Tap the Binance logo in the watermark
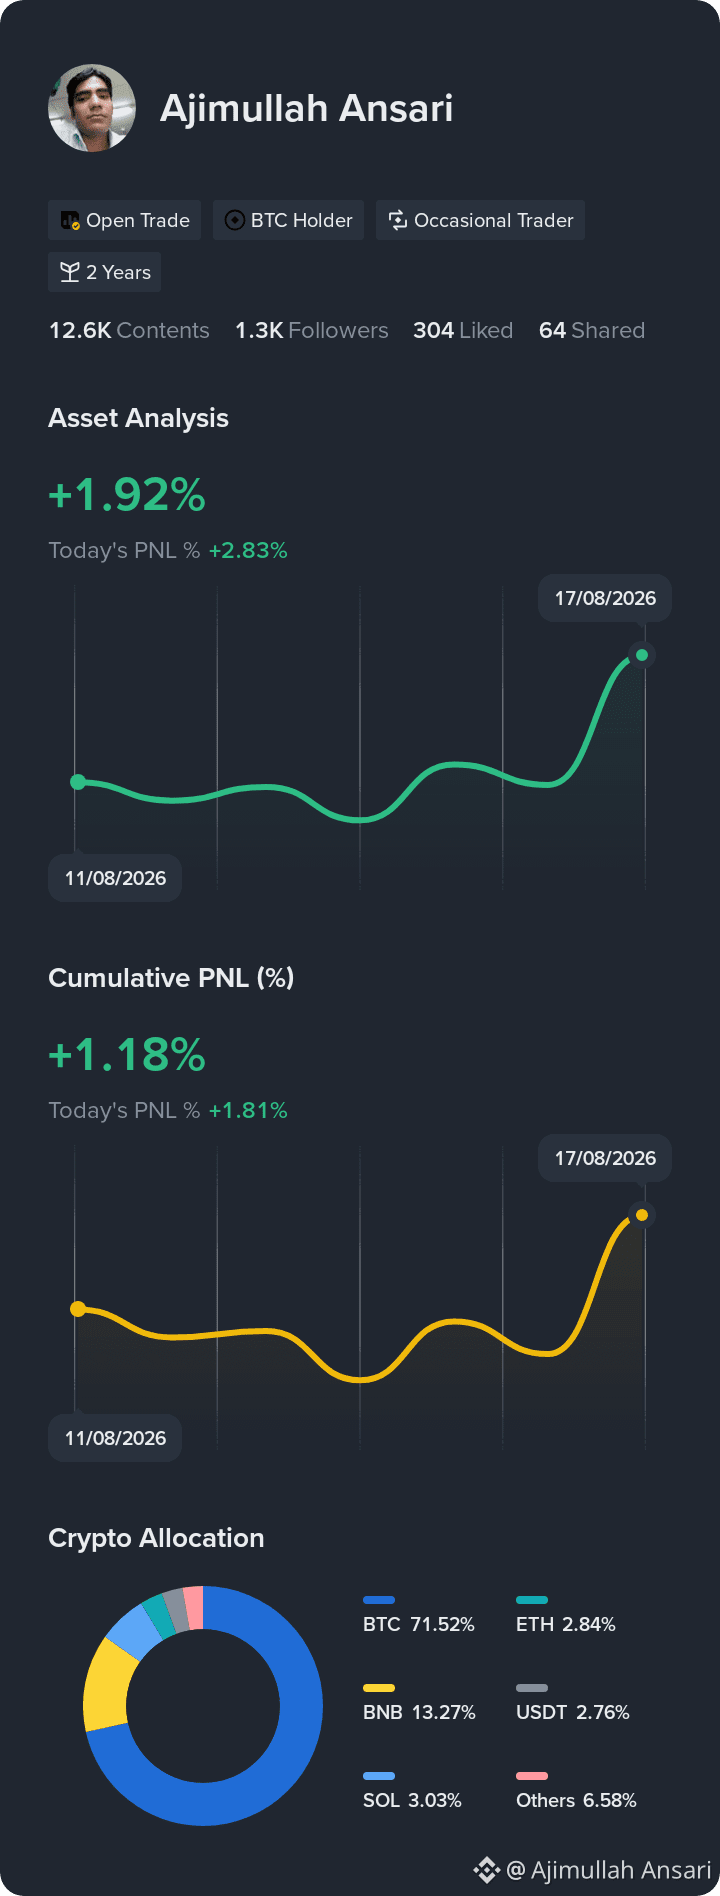Screen dimensions: 720x1896 [x=486, y=1870]
